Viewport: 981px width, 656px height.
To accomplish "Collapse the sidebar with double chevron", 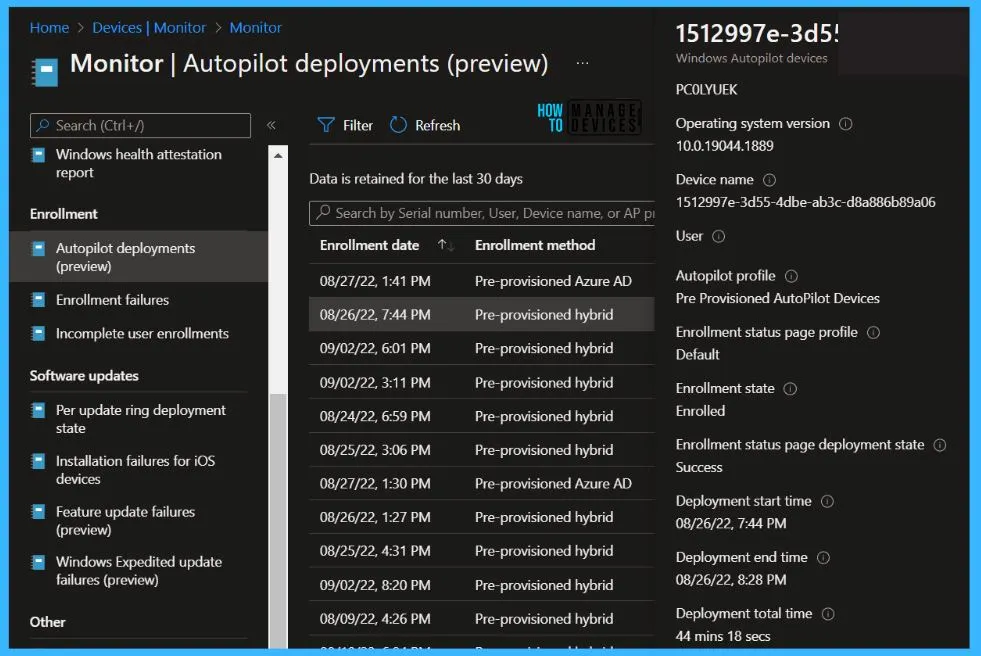I will [x=272, y=125].
